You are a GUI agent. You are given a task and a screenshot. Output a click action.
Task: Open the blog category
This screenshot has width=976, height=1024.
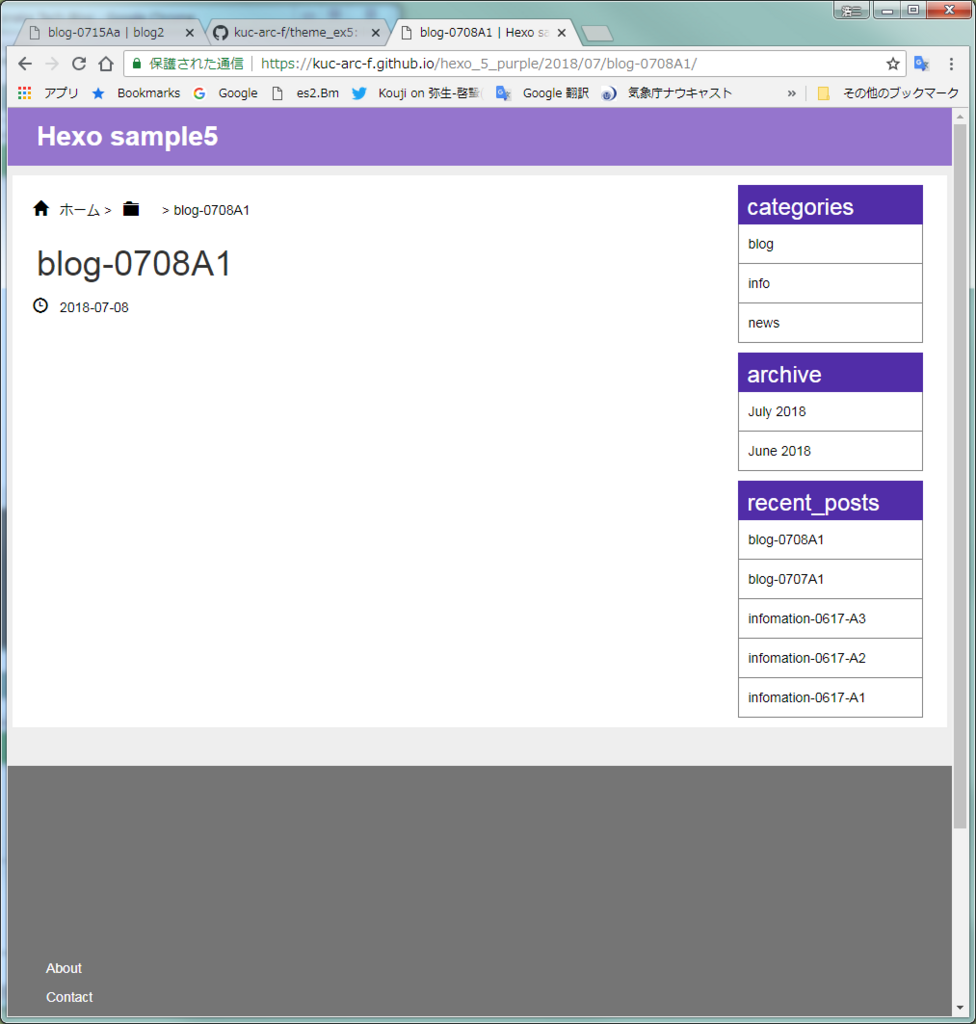click(x=830, y=244)
